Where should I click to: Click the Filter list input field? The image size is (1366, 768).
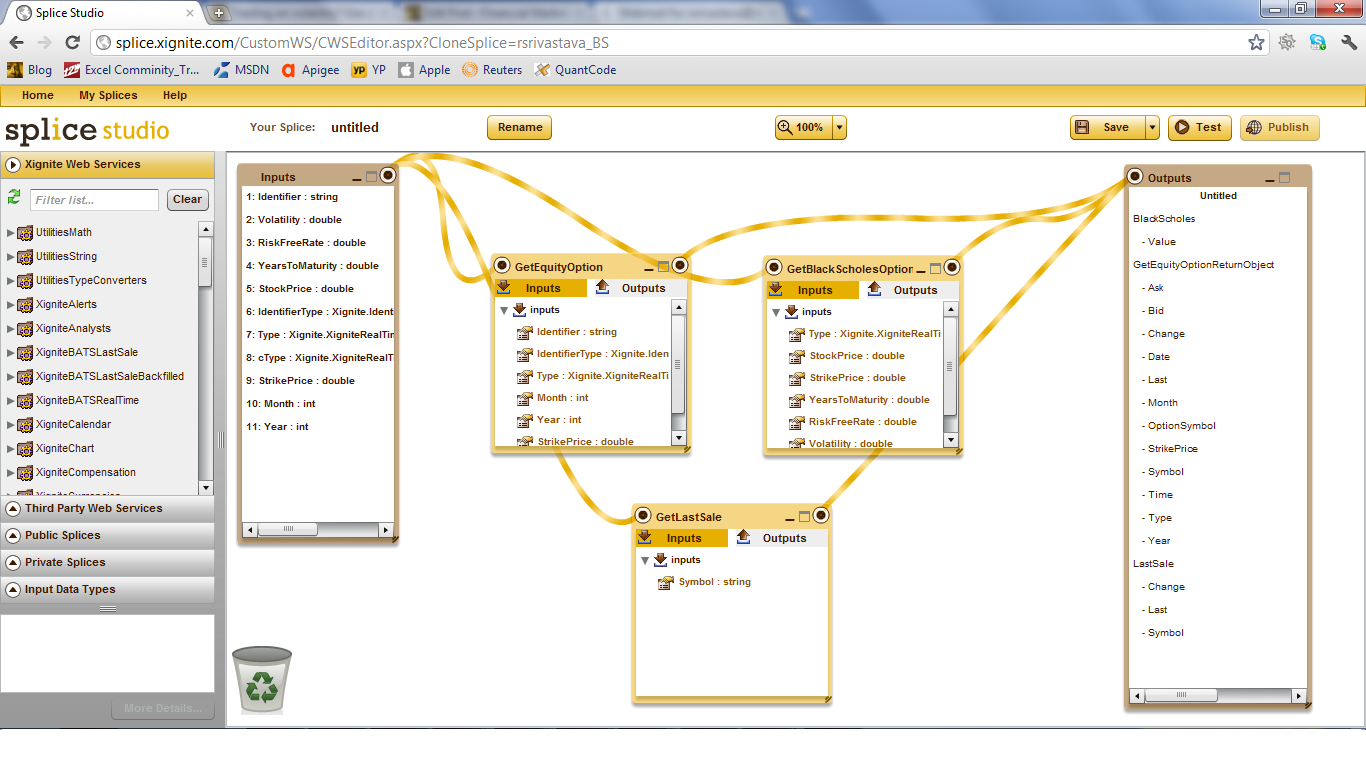(x=94, y=200)
